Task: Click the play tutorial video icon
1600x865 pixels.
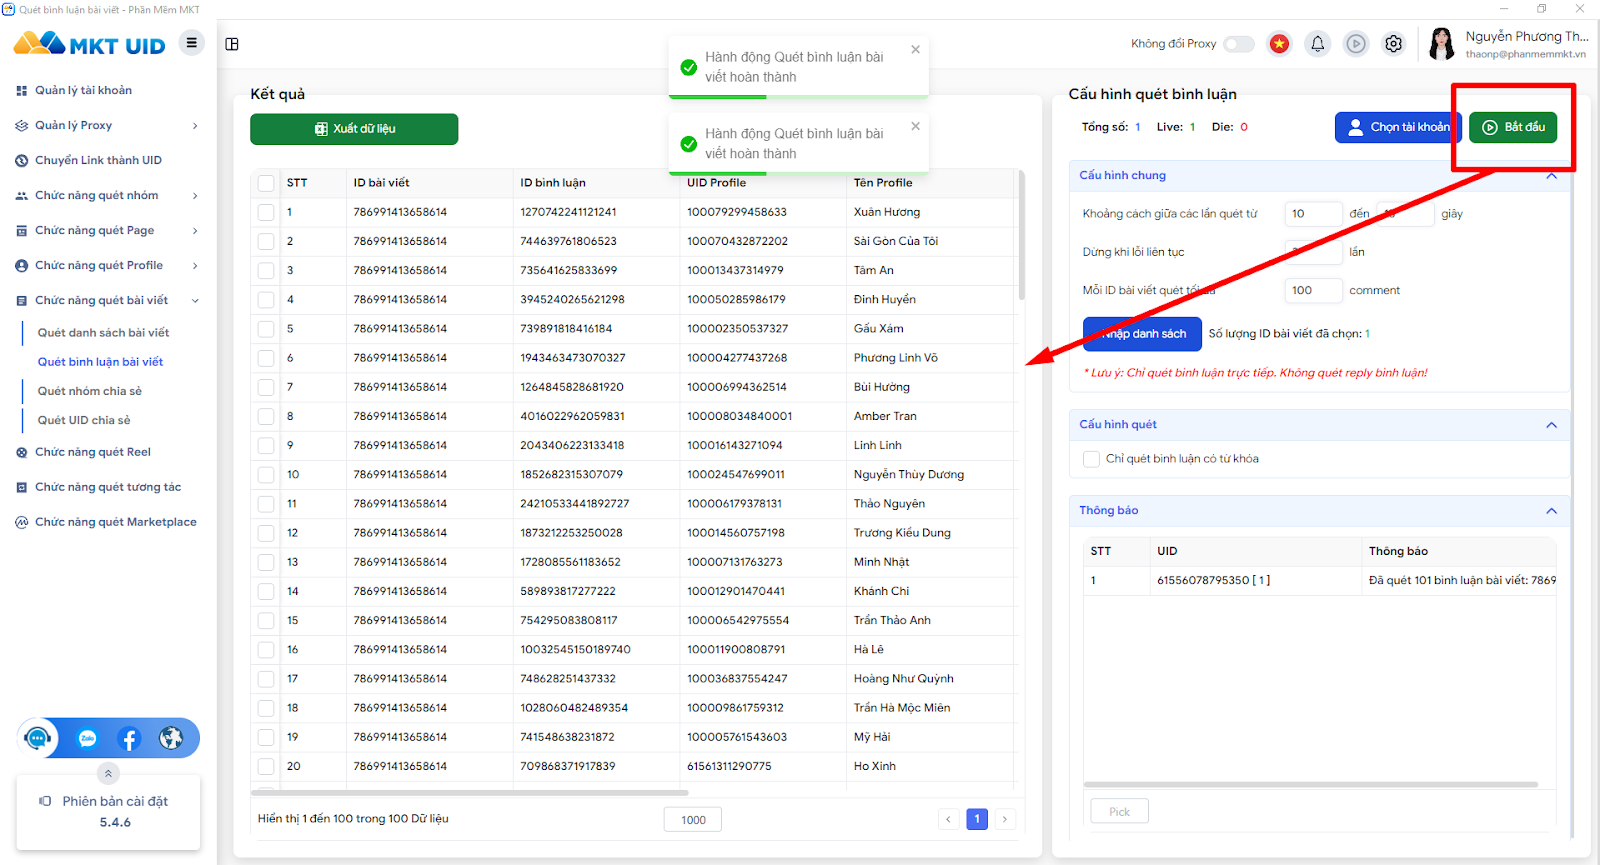Action: tap(1356, 44)
